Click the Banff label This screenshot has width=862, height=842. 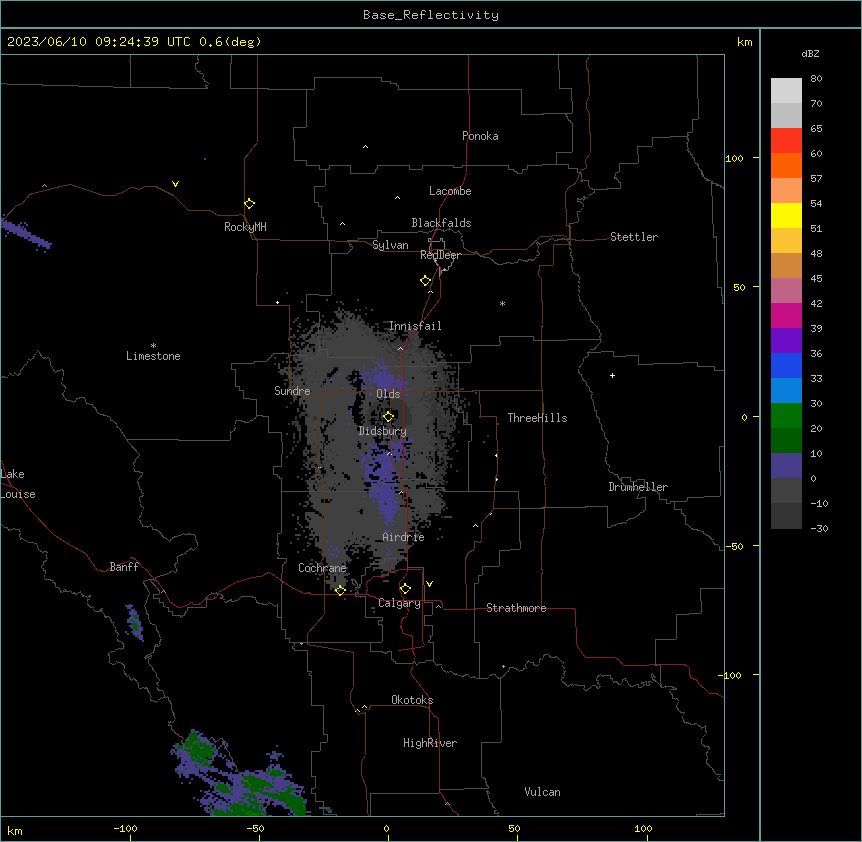tap(124, 567)
